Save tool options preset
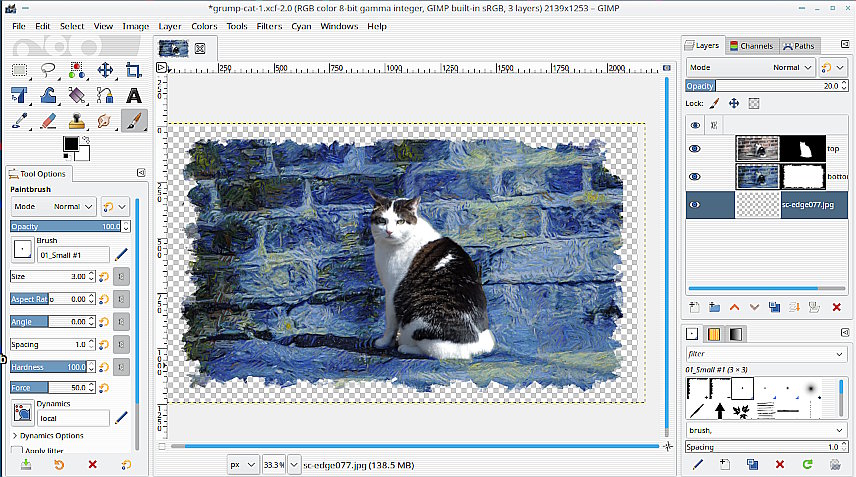 tap(26, 464)
